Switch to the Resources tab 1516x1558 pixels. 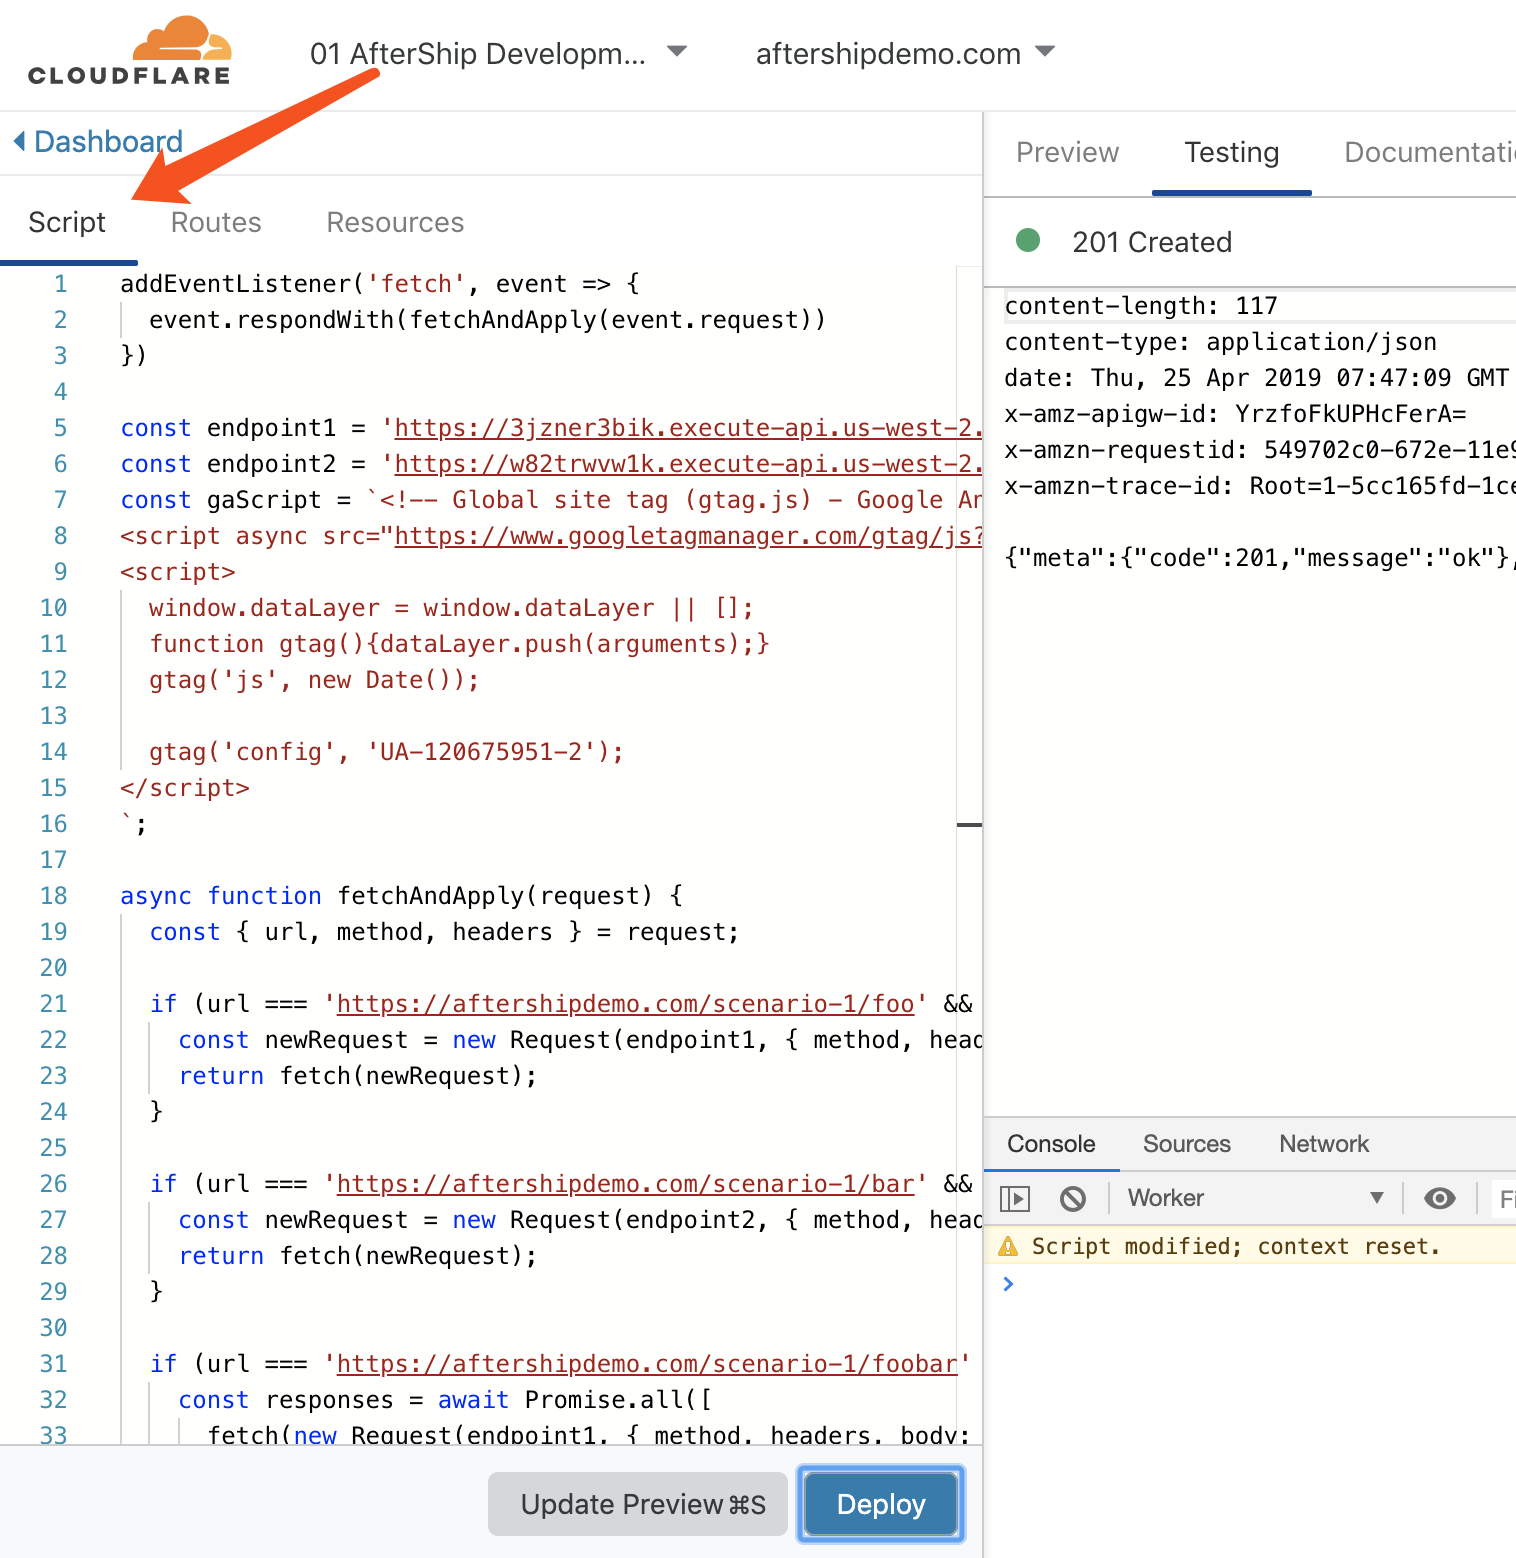[x=395, y=222]
